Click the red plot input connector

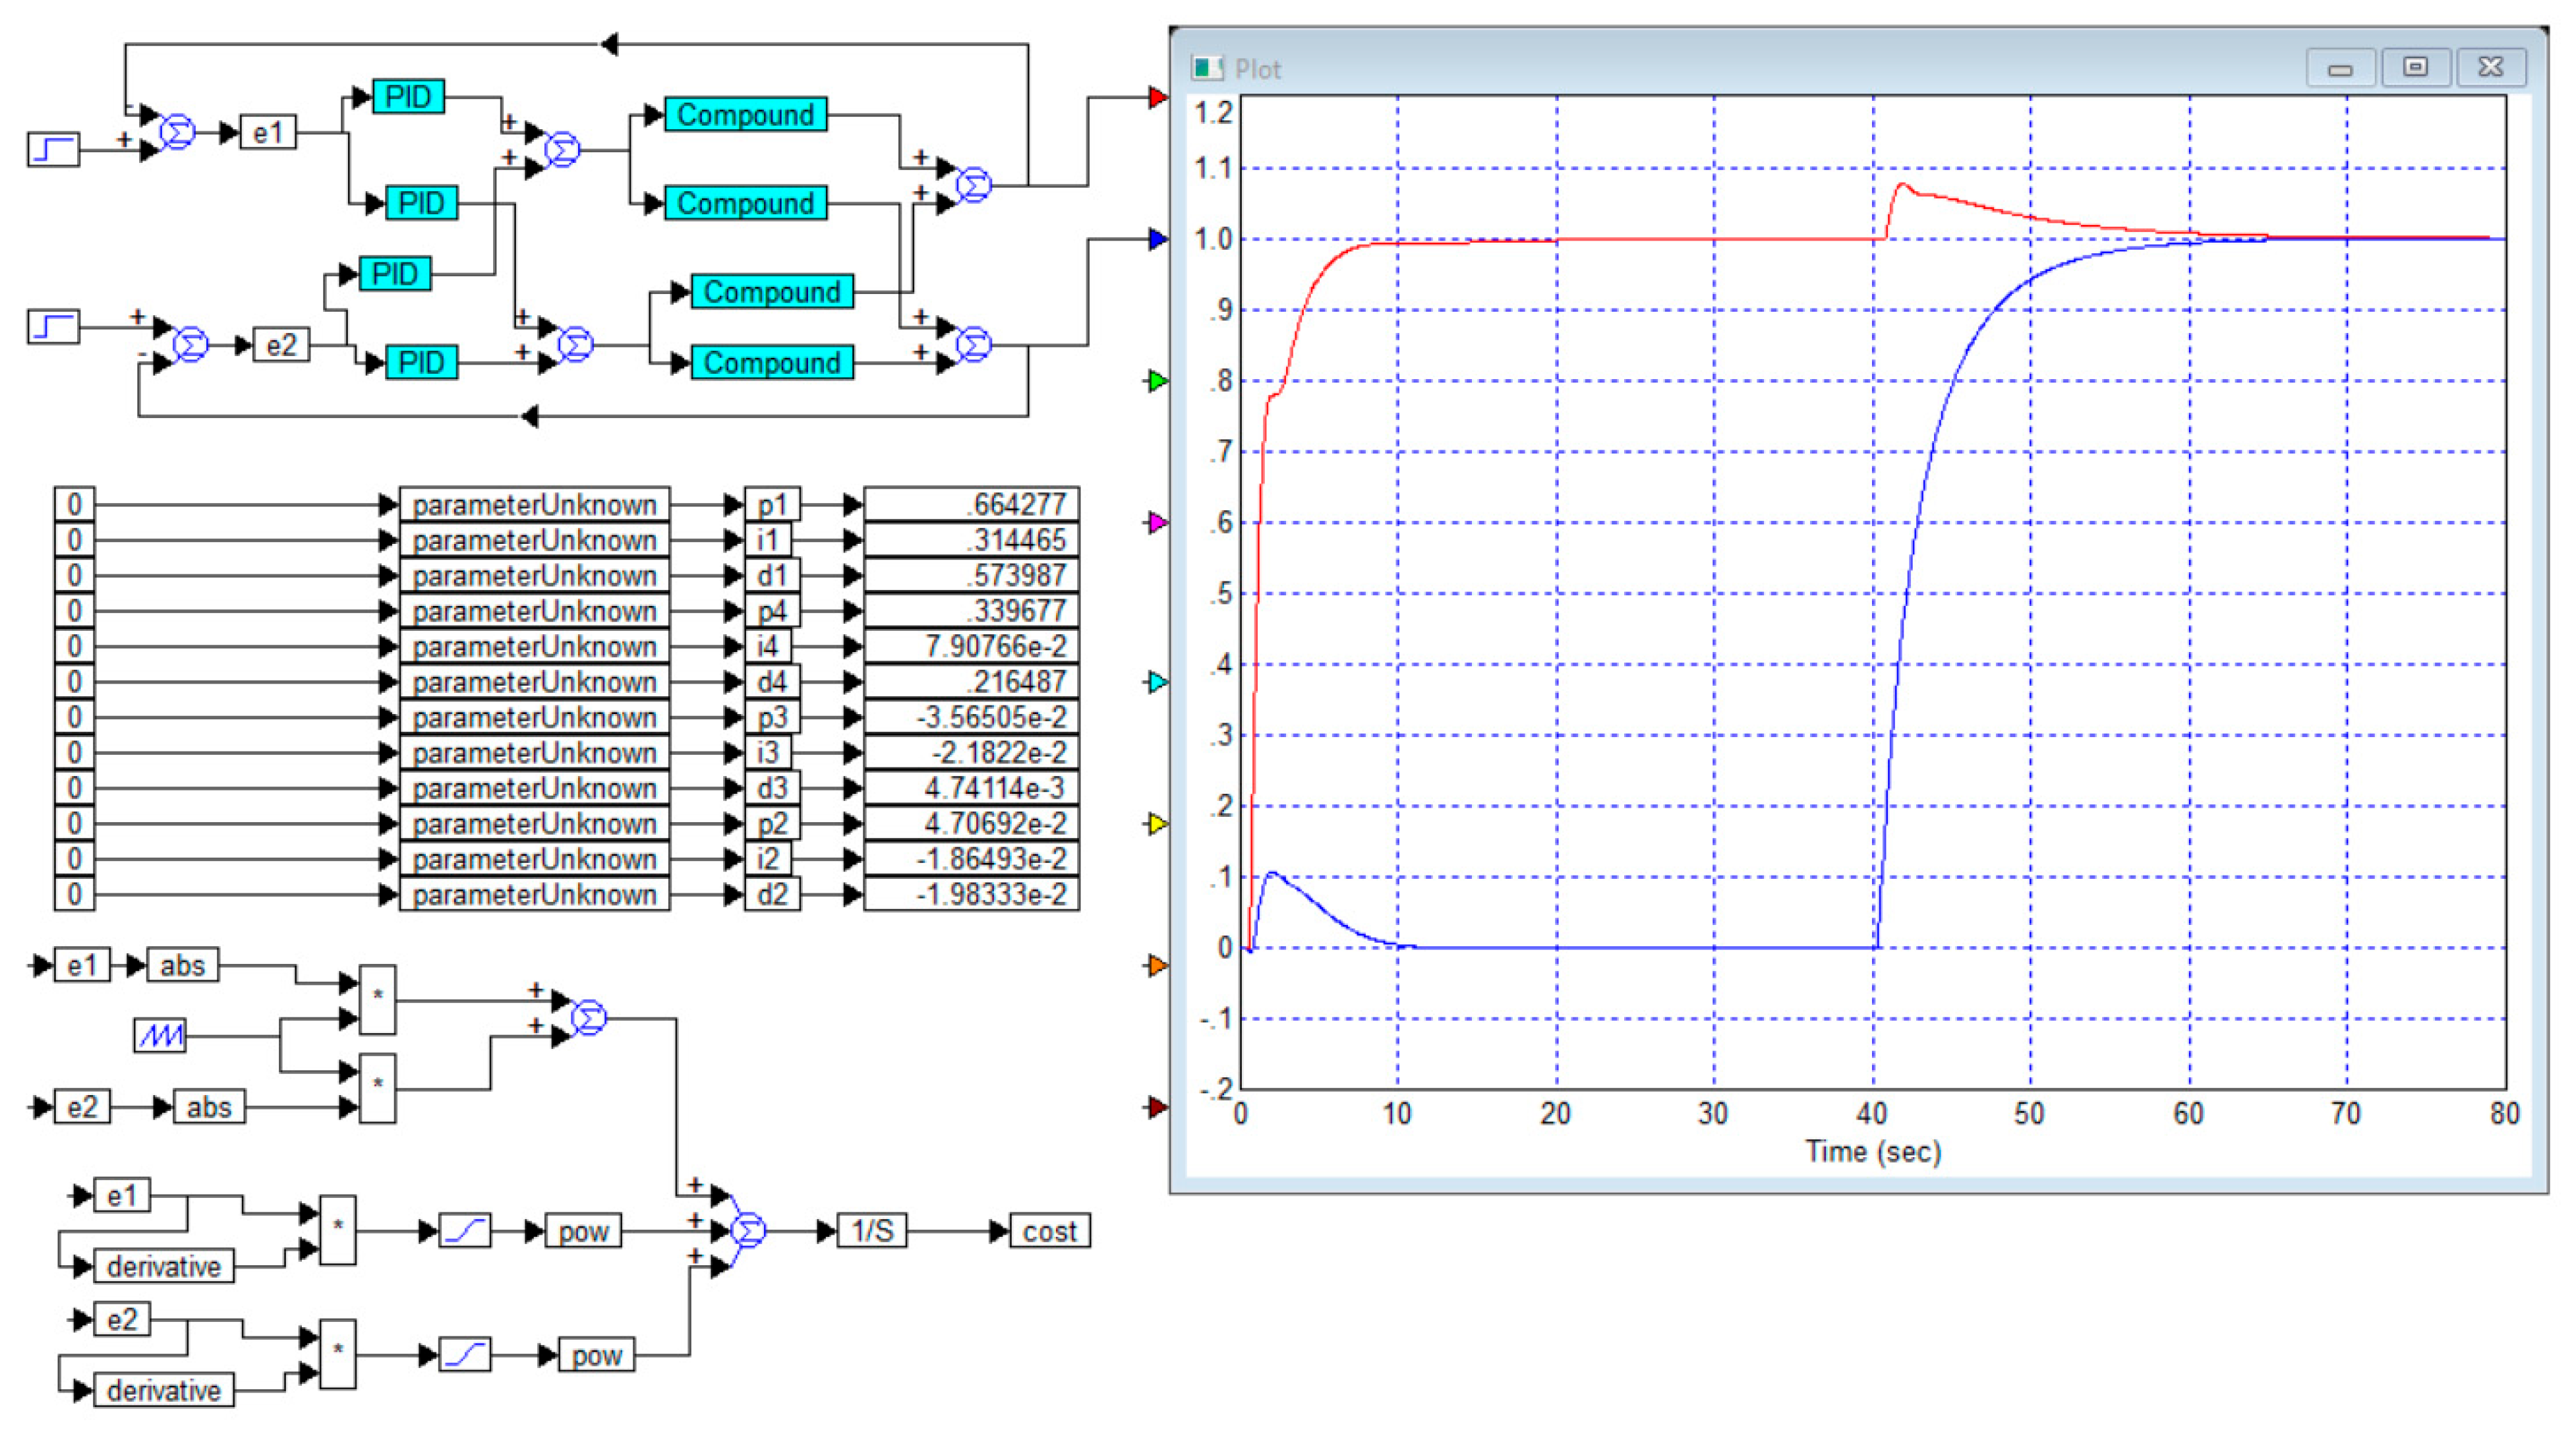1157,97
